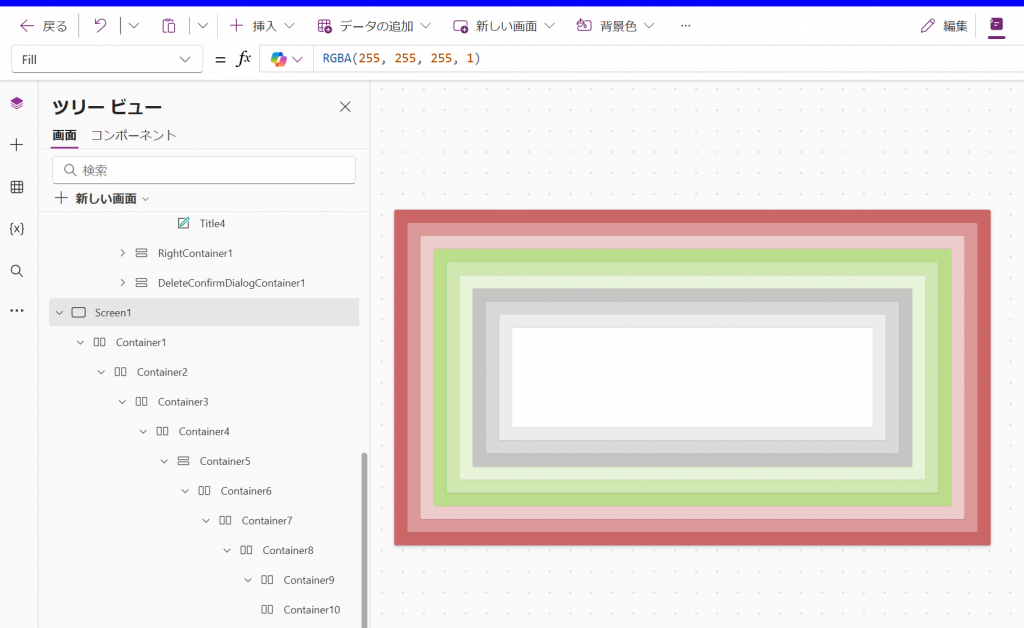The width and height of the screenshot is (1024, 628).
Task: Open the Data table icon in sidebar
Action: tap(17, 187)
